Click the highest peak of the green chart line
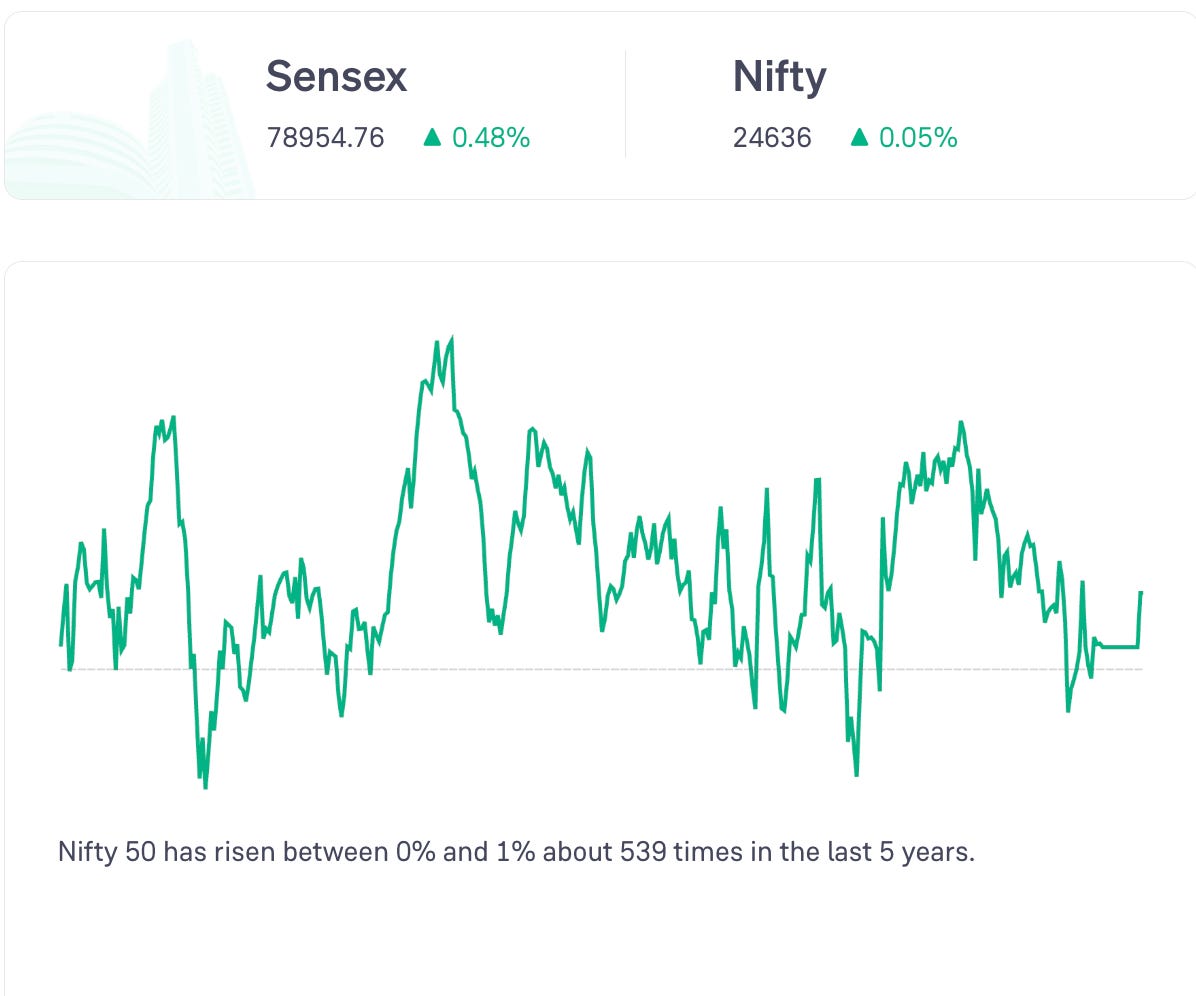 (x=452, y=339)
